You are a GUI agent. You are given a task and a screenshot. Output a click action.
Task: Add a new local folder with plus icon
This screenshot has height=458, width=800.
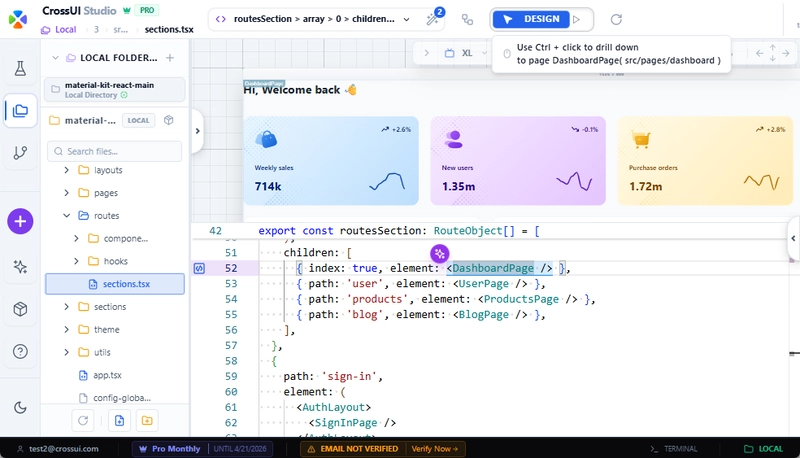pos(170,58)
